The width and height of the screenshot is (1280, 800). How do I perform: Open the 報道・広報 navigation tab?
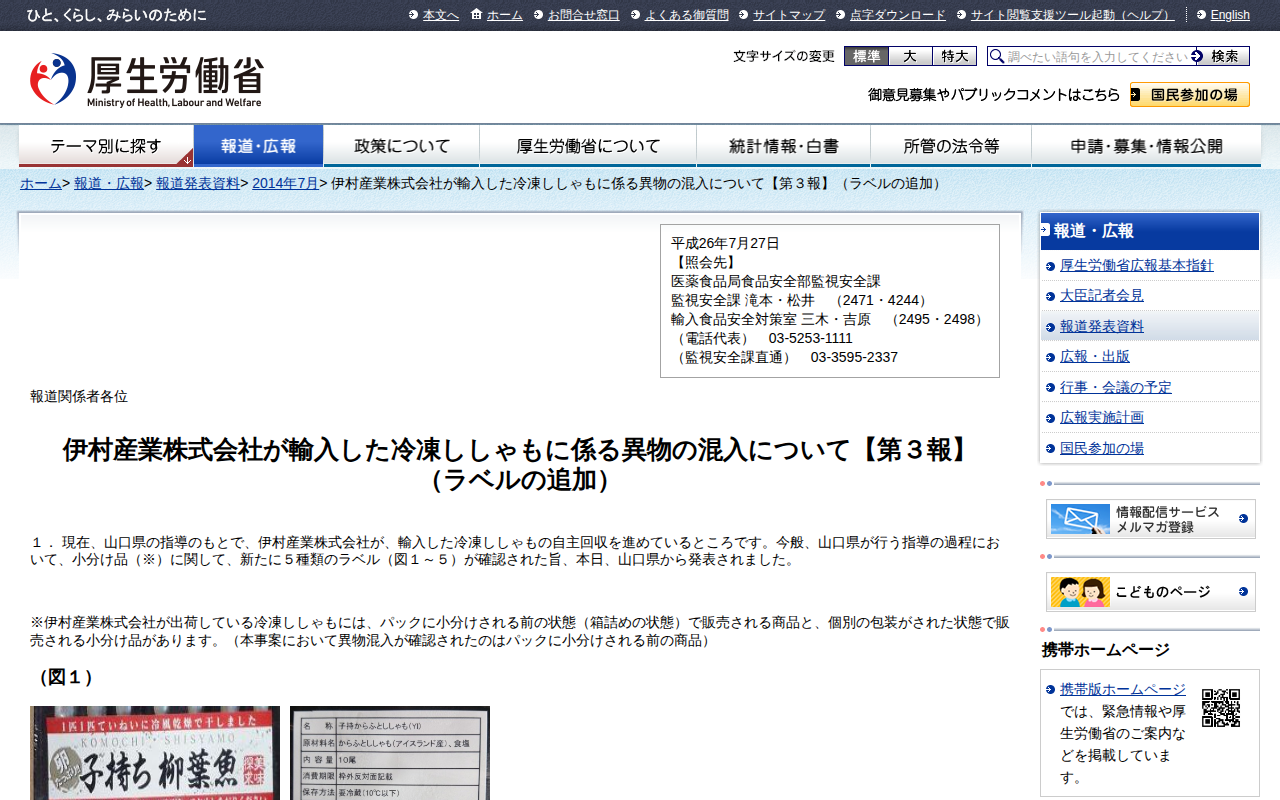coord(259,146)
